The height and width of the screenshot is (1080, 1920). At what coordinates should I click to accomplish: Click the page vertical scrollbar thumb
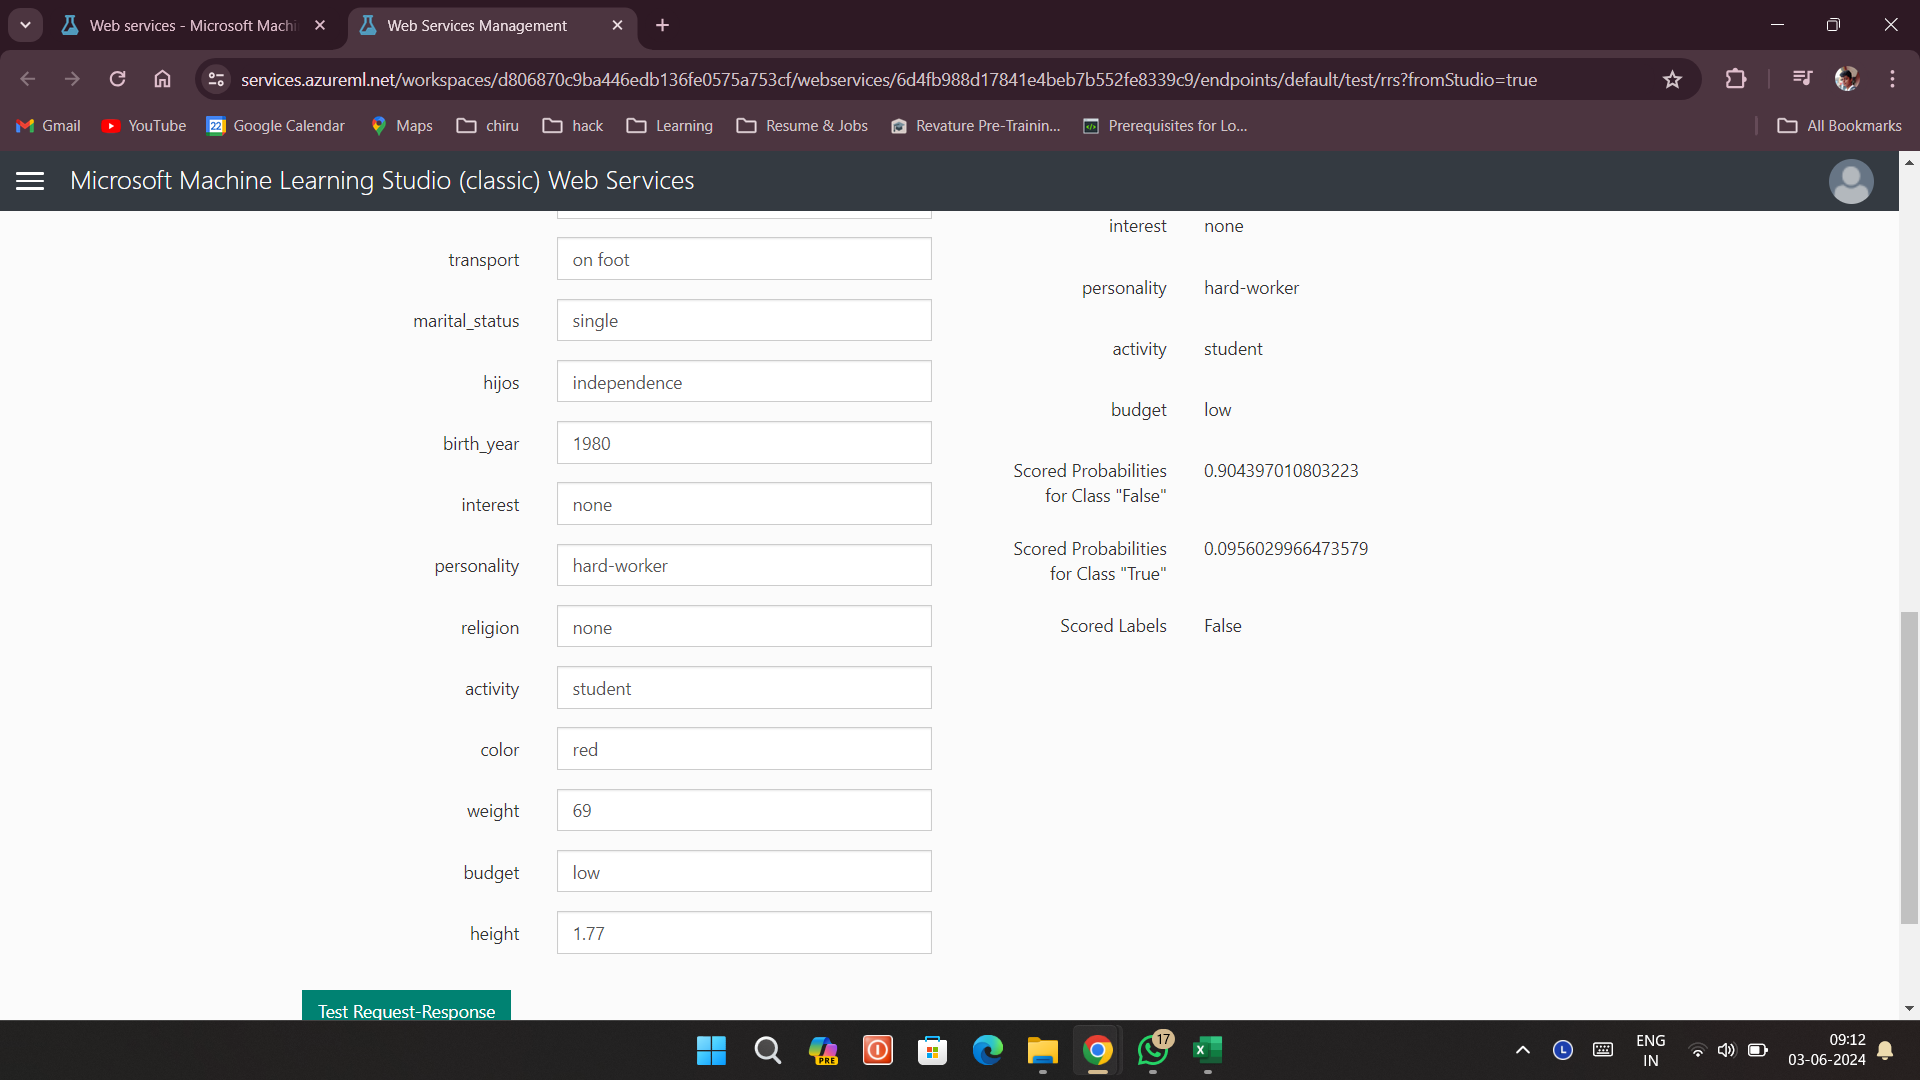click(1909, 768)
